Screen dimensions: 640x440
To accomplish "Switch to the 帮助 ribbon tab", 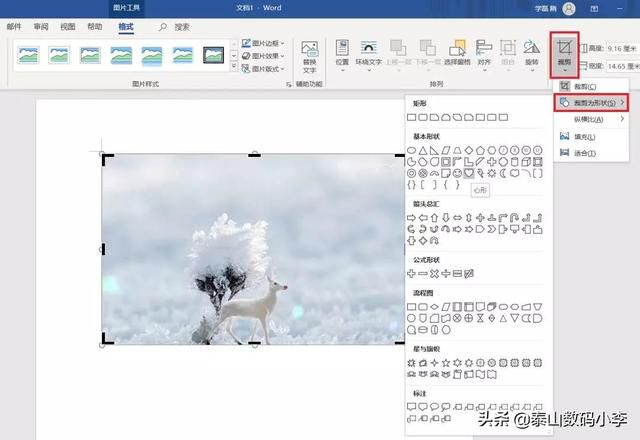I will (x=95, y=27).
